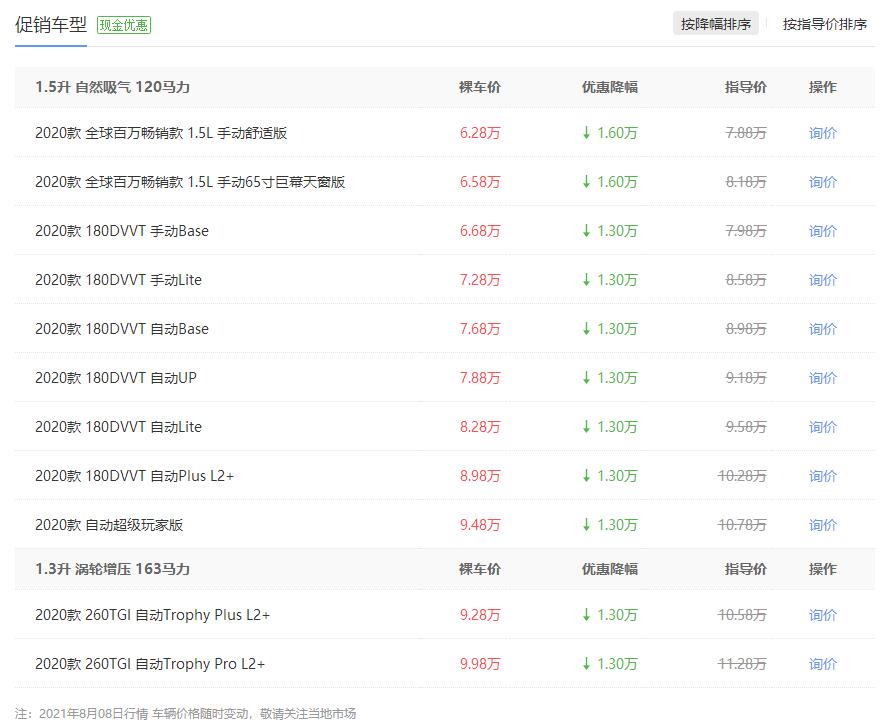Select model 260TGI 自动Trophy Pro L2+
Image resolution: width=888 pixels, height=726 pixels.
174,664
